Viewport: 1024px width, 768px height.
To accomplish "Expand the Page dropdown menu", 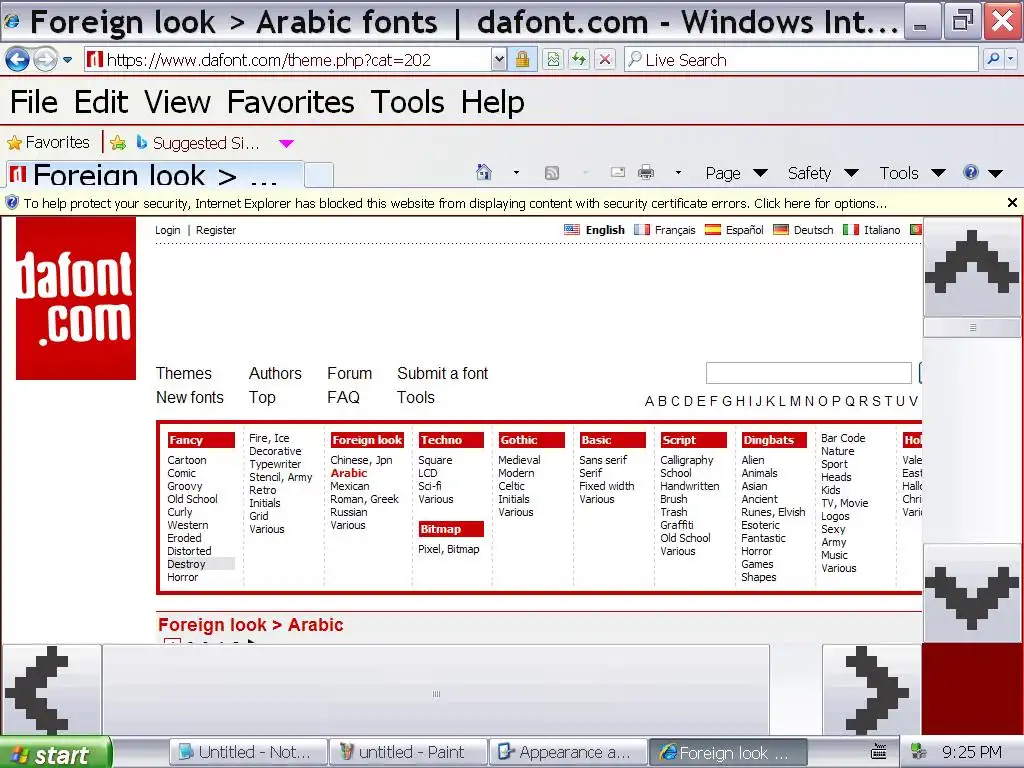I will tap(736, 173).
